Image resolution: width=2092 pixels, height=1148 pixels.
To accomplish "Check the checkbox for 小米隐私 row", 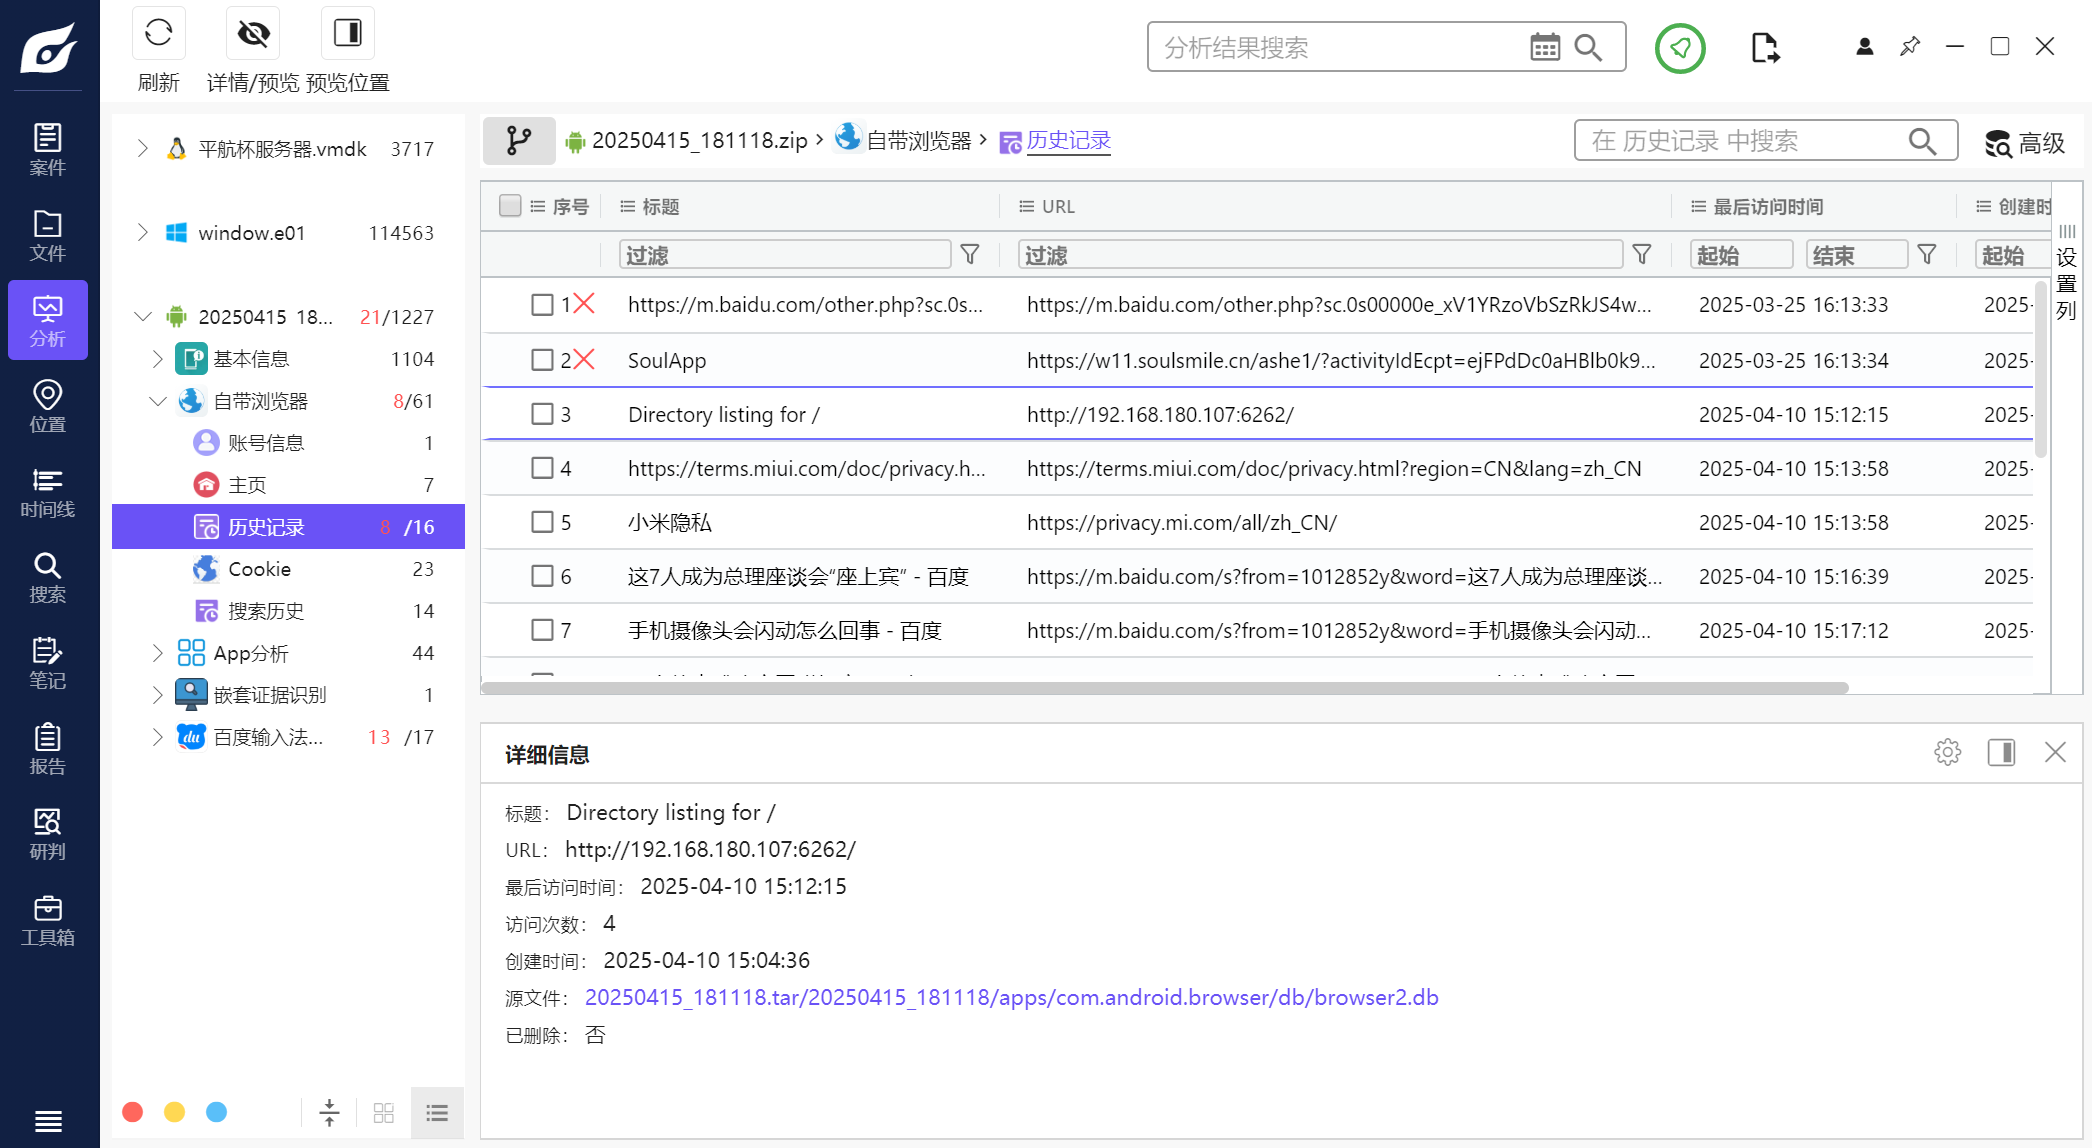I will (x=542, y=522).
